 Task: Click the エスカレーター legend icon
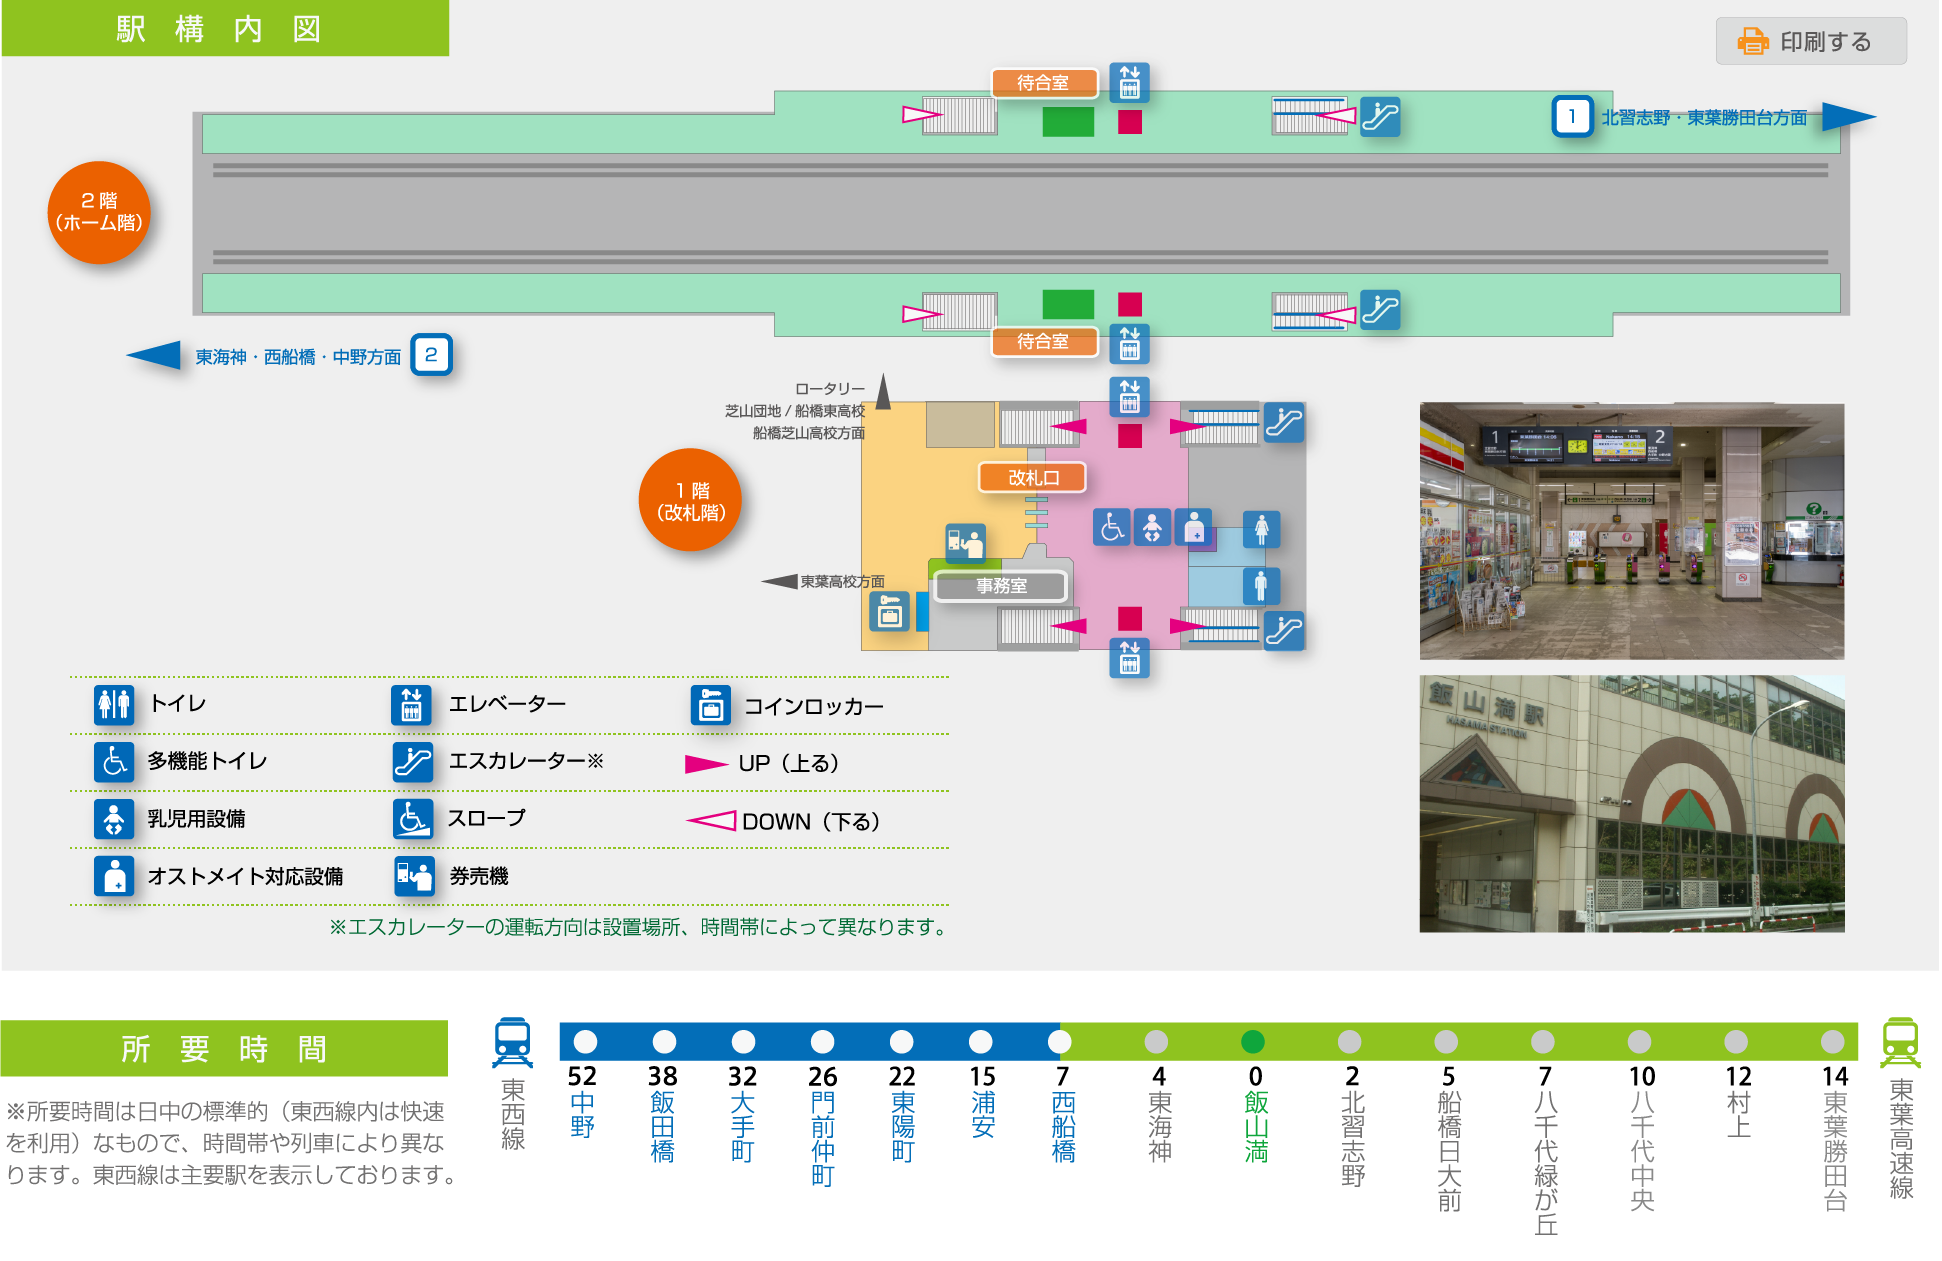point(413,761)
